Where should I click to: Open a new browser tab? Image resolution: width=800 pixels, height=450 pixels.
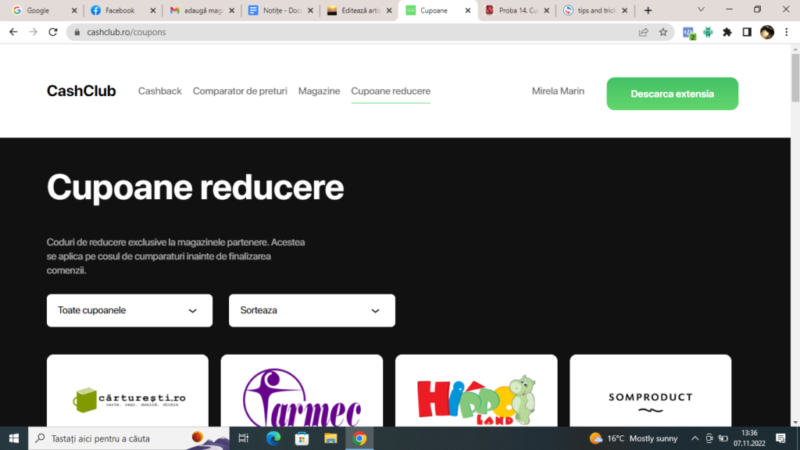tap(648, 10)
